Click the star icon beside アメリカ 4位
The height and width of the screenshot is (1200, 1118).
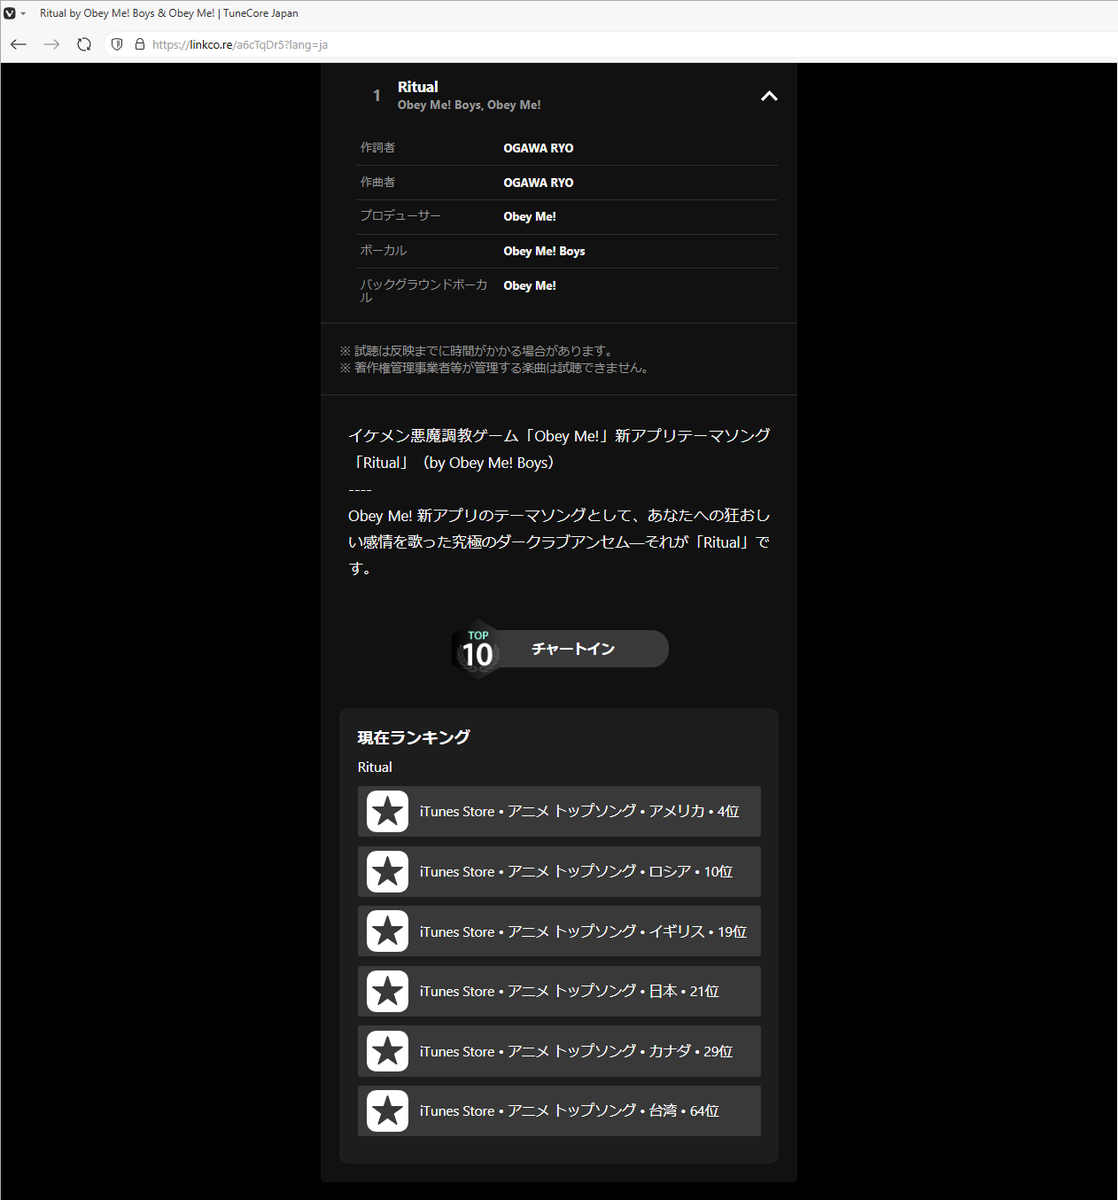[x=388, y=811]
